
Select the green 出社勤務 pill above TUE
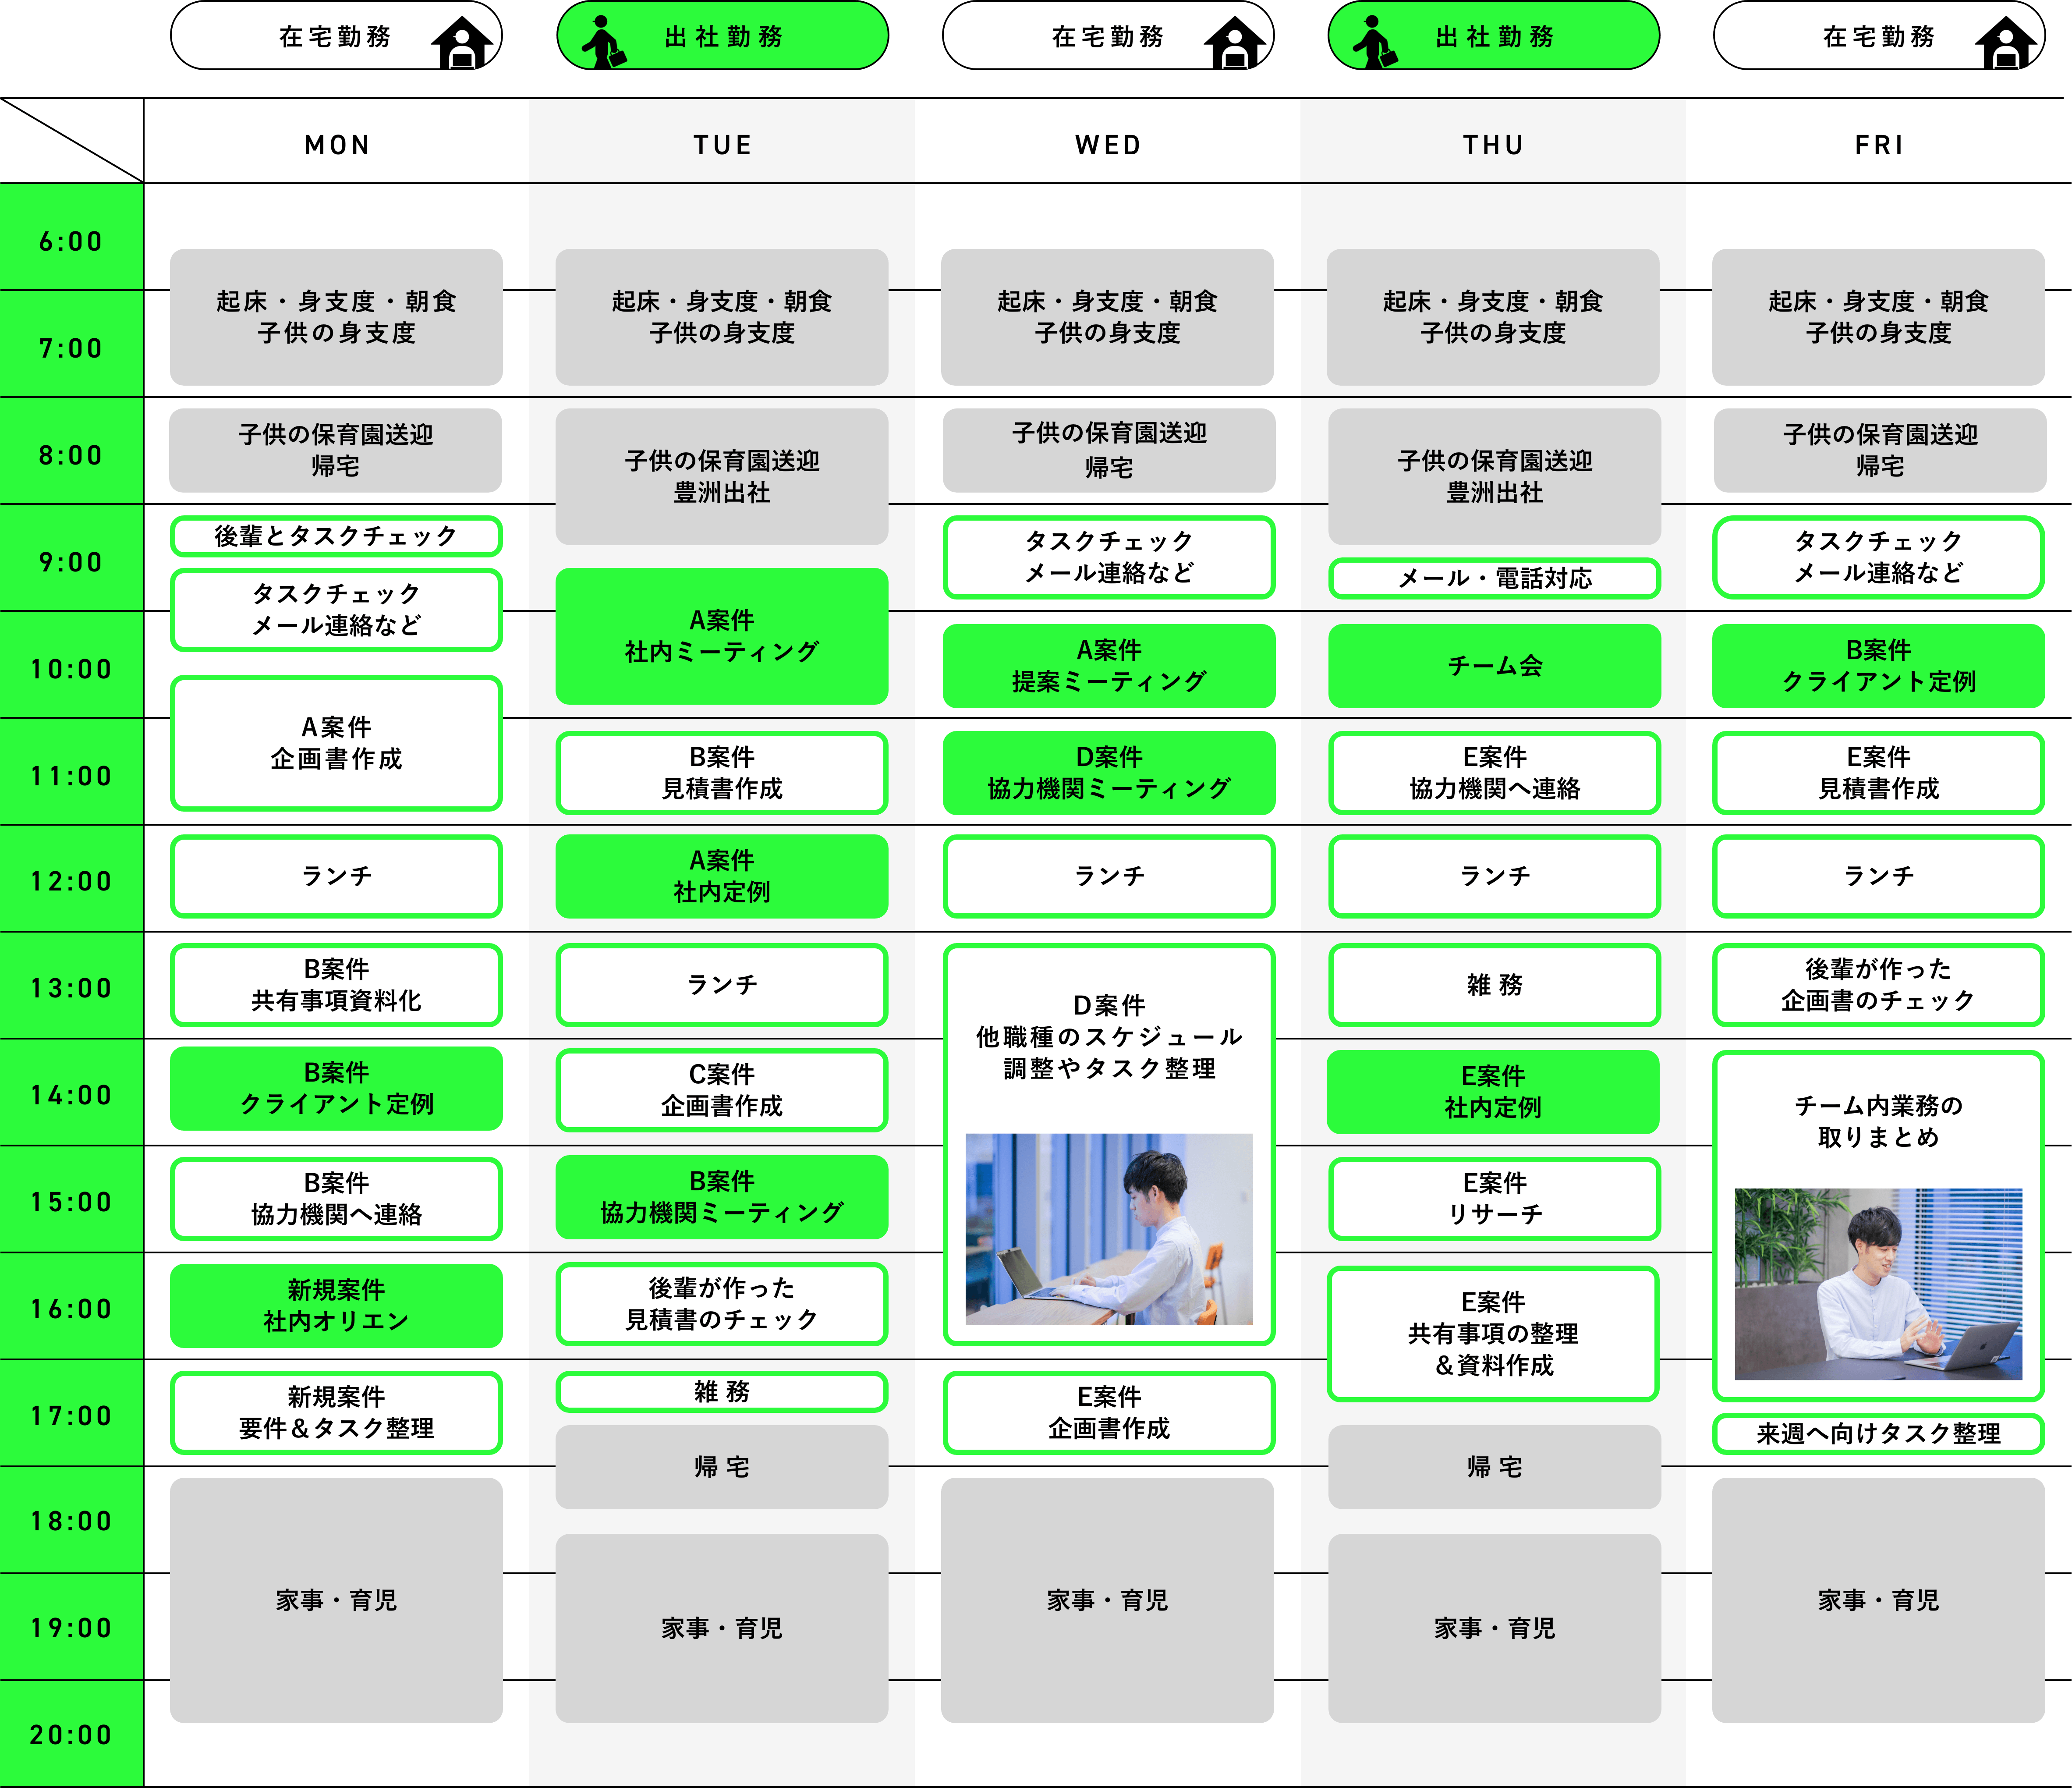coord(723,36)
